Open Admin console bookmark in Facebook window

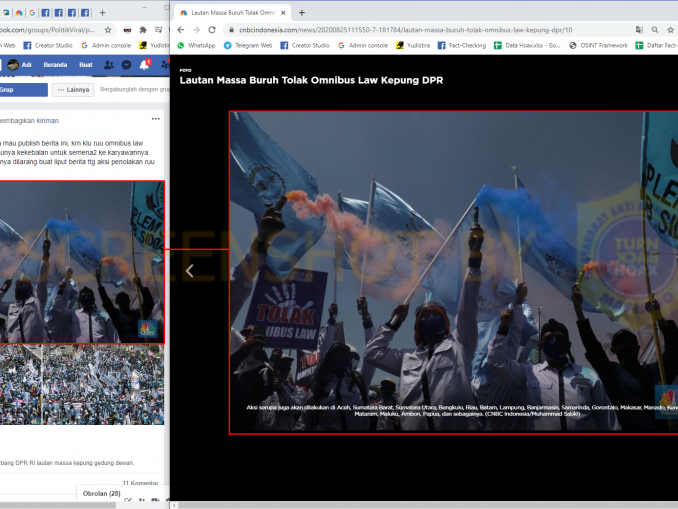click(106, 45)
